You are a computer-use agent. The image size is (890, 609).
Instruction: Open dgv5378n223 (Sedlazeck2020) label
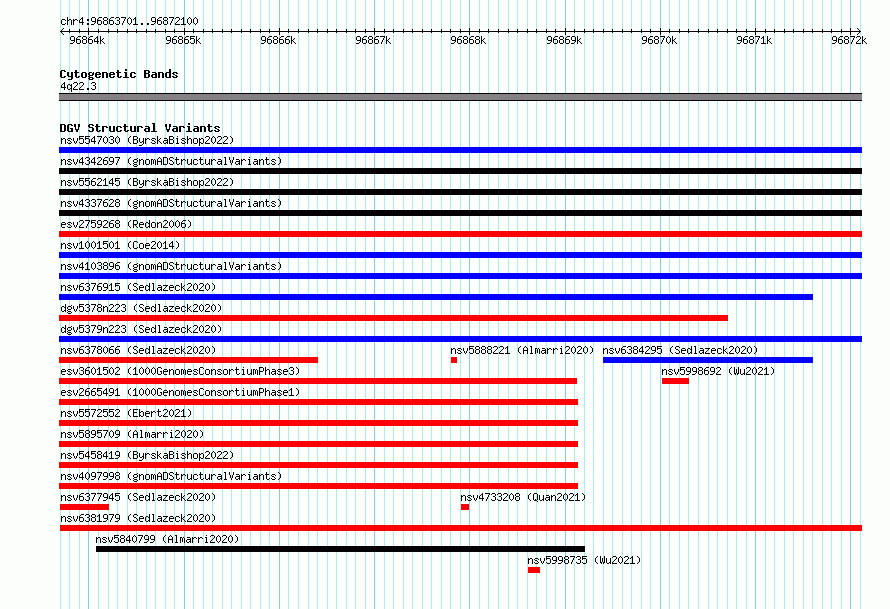[x=141, y=308]
